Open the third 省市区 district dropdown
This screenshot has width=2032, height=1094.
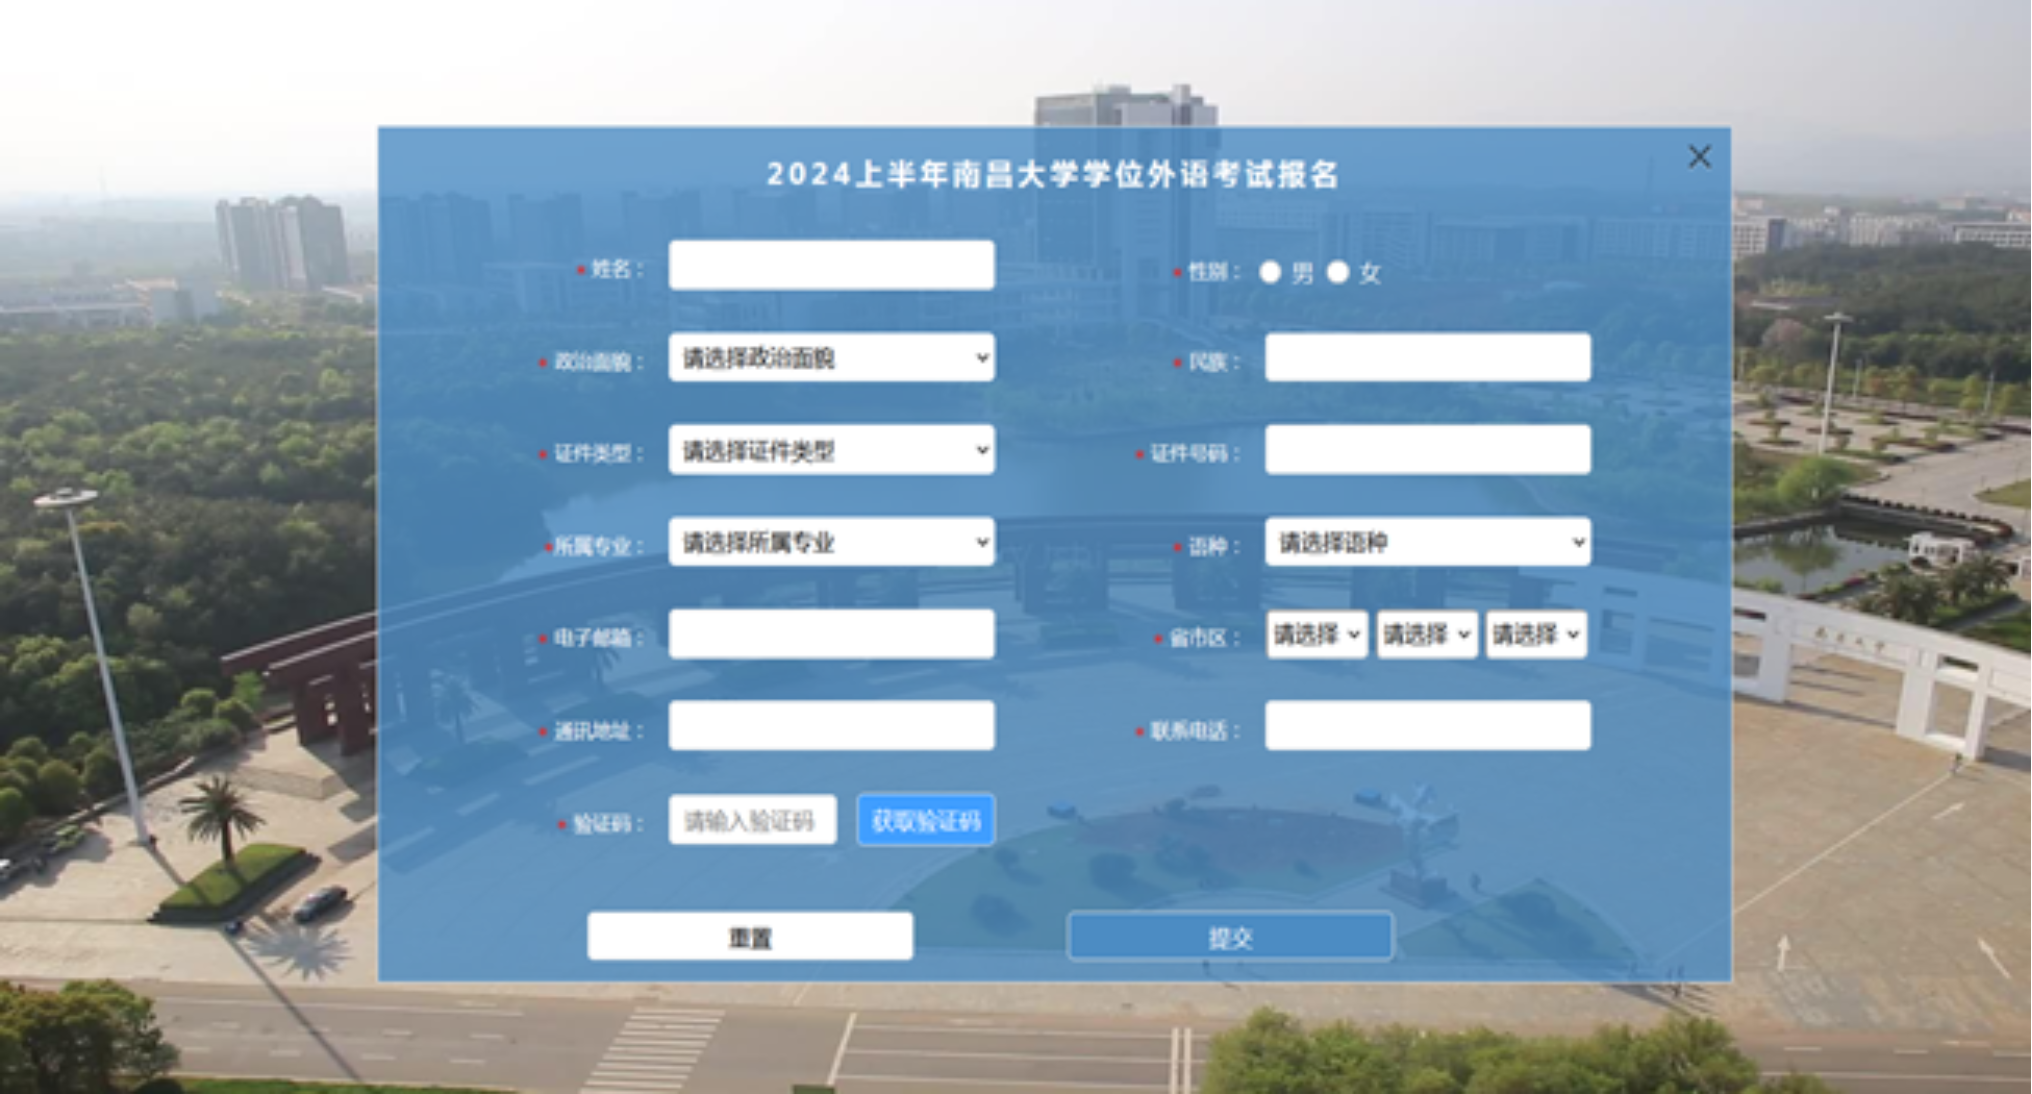pos(1536,635)
